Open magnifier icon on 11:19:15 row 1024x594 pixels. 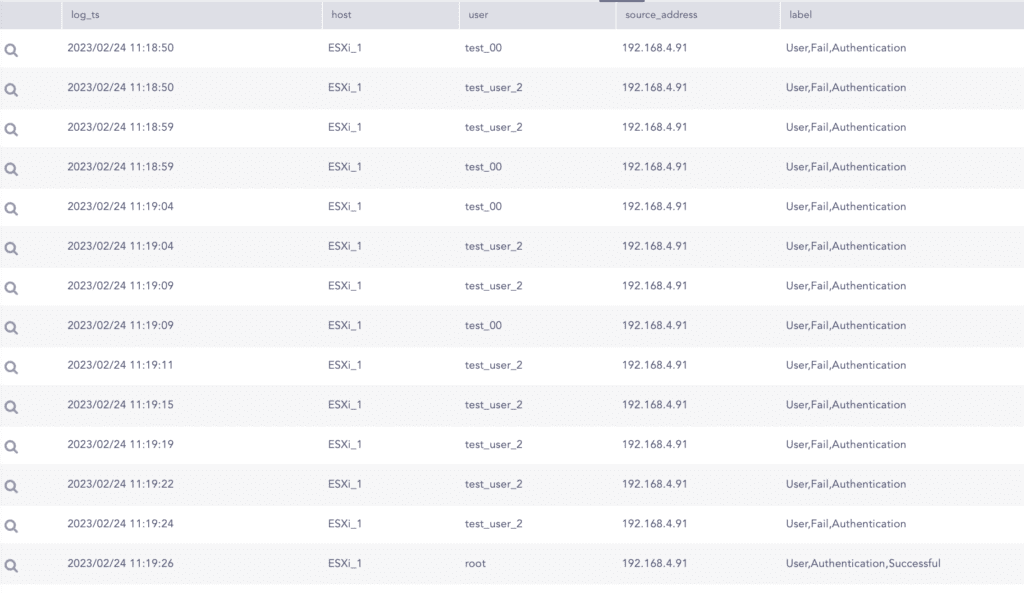click(x=11, y=406)
